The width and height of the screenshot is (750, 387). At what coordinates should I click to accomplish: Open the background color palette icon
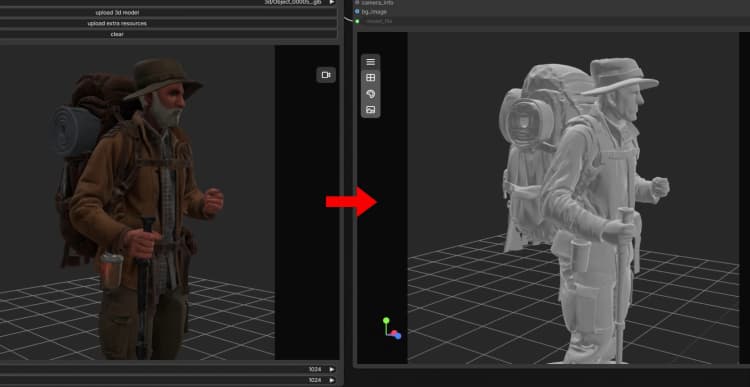click(x=370, y=94)
